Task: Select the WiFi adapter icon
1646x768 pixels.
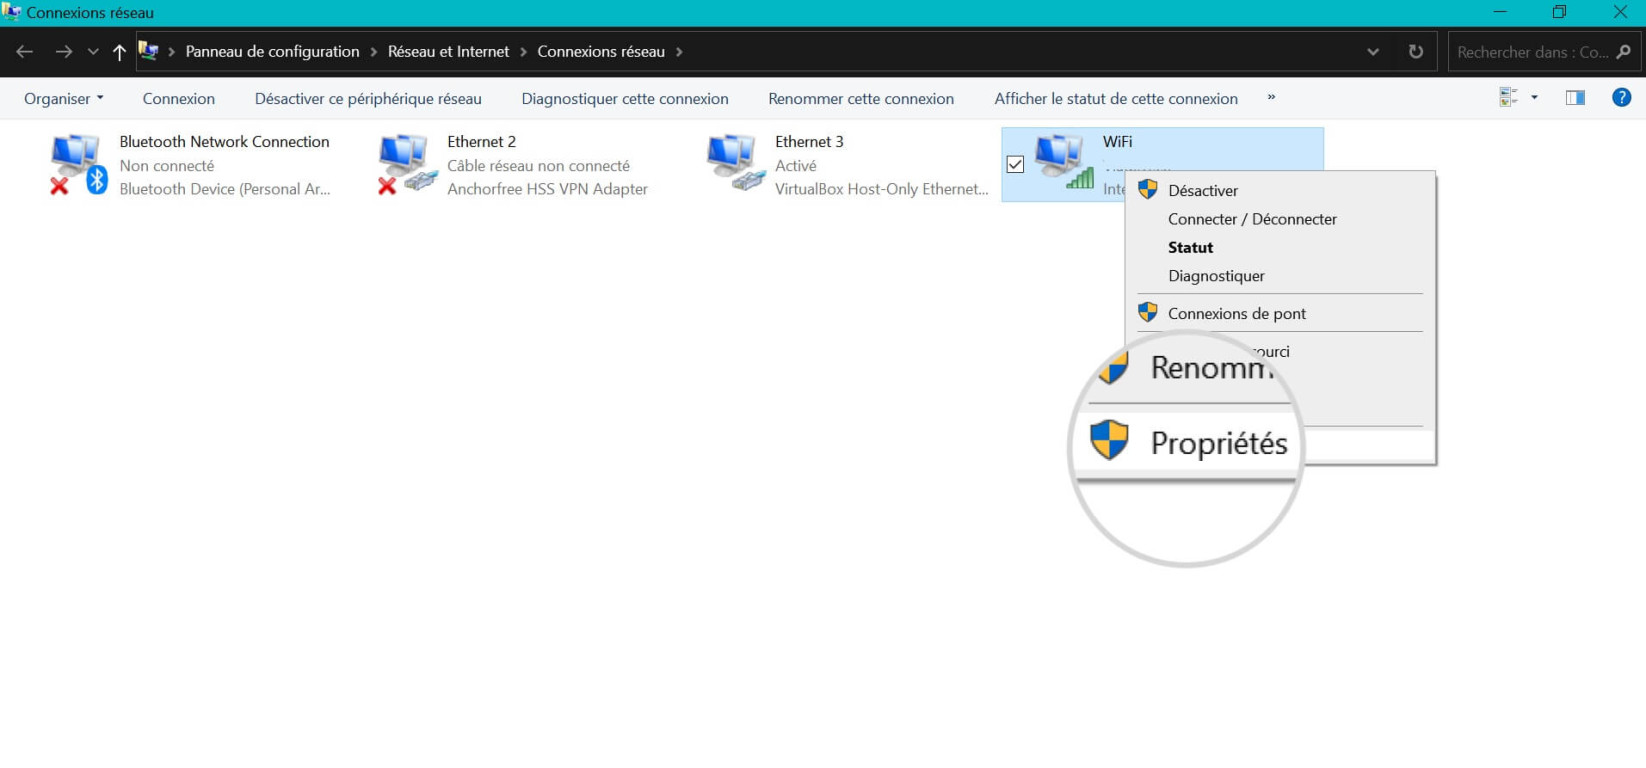Action: pos(1064,162)
